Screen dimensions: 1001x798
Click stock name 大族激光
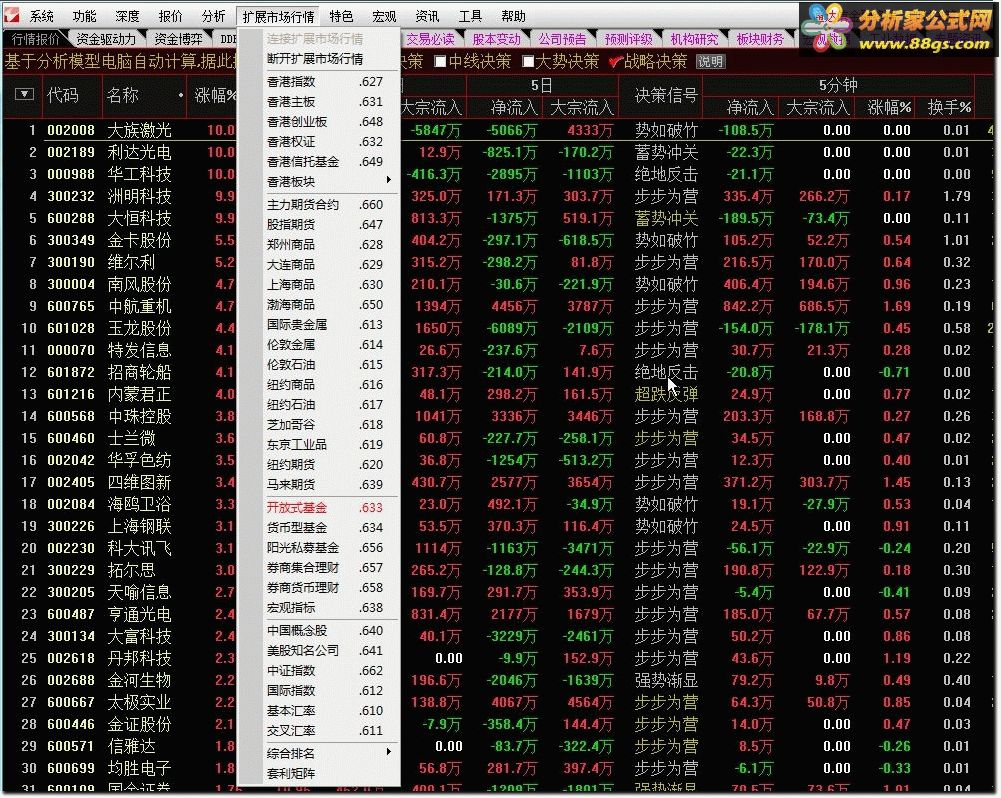coord(139,130)
